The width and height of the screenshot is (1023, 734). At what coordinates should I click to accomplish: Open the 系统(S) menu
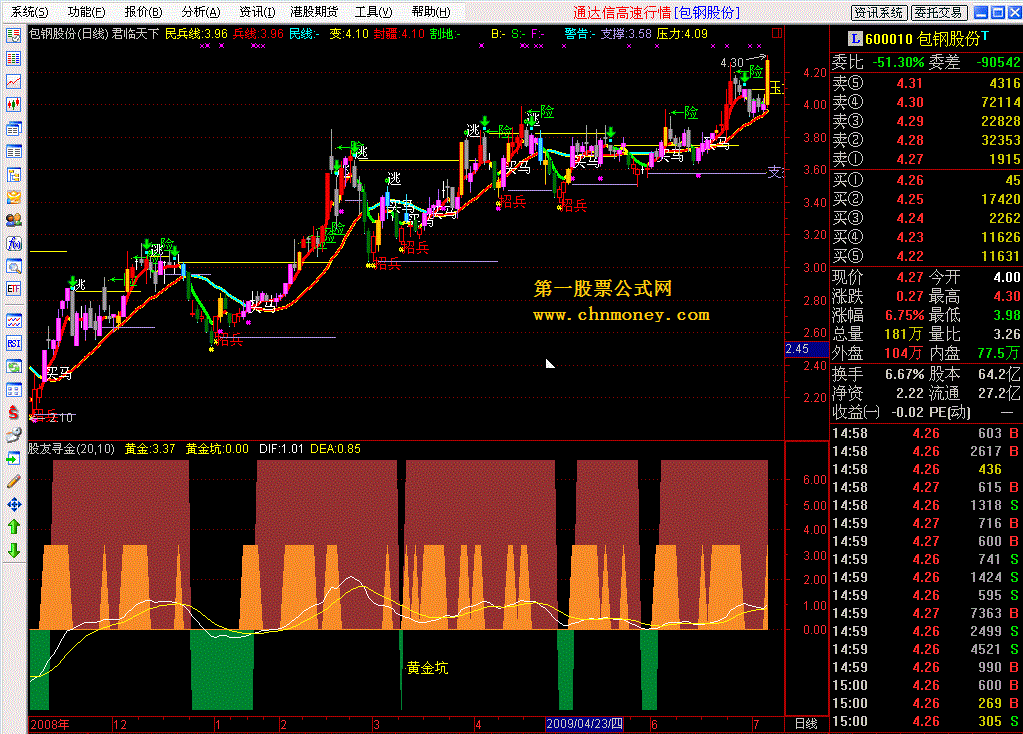click(29, 12)
